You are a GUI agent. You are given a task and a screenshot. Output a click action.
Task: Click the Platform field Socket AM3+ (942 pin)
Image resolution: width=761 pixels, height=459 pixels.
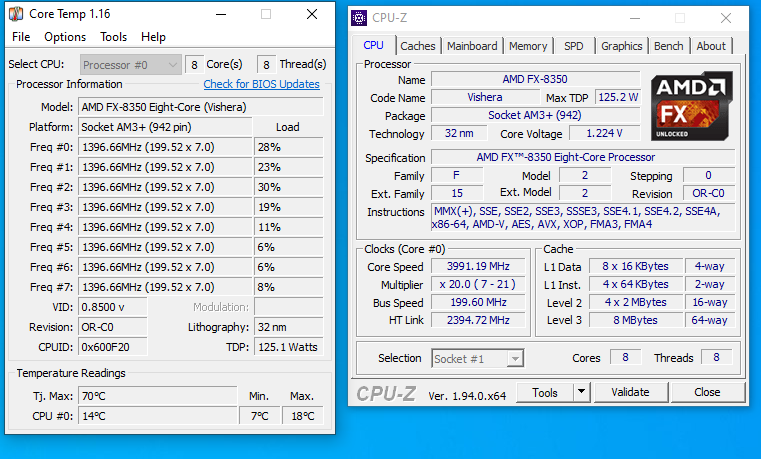point(165,127)
